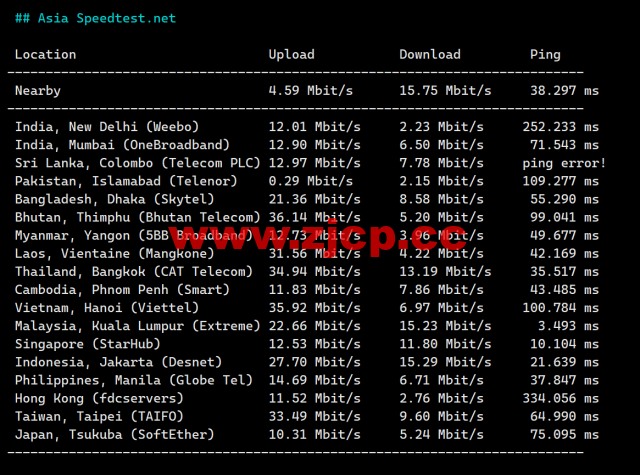This screenshot has width=640, height=475.
Task: Click Tsukuba download '5.24 Mbit/s'
Action: (441, 435)
